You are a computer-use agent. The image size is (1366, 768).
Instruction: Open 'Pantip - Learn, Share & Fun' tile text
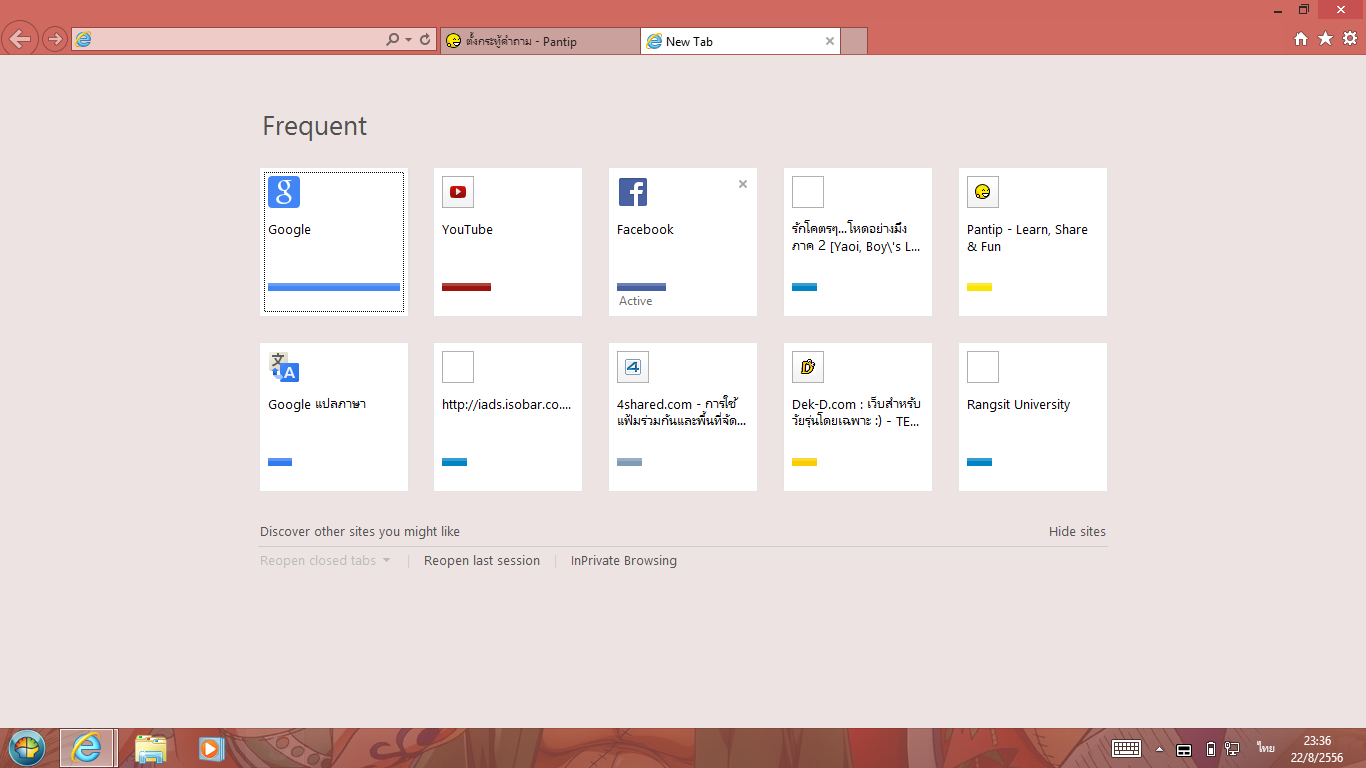pos(1027,238)
